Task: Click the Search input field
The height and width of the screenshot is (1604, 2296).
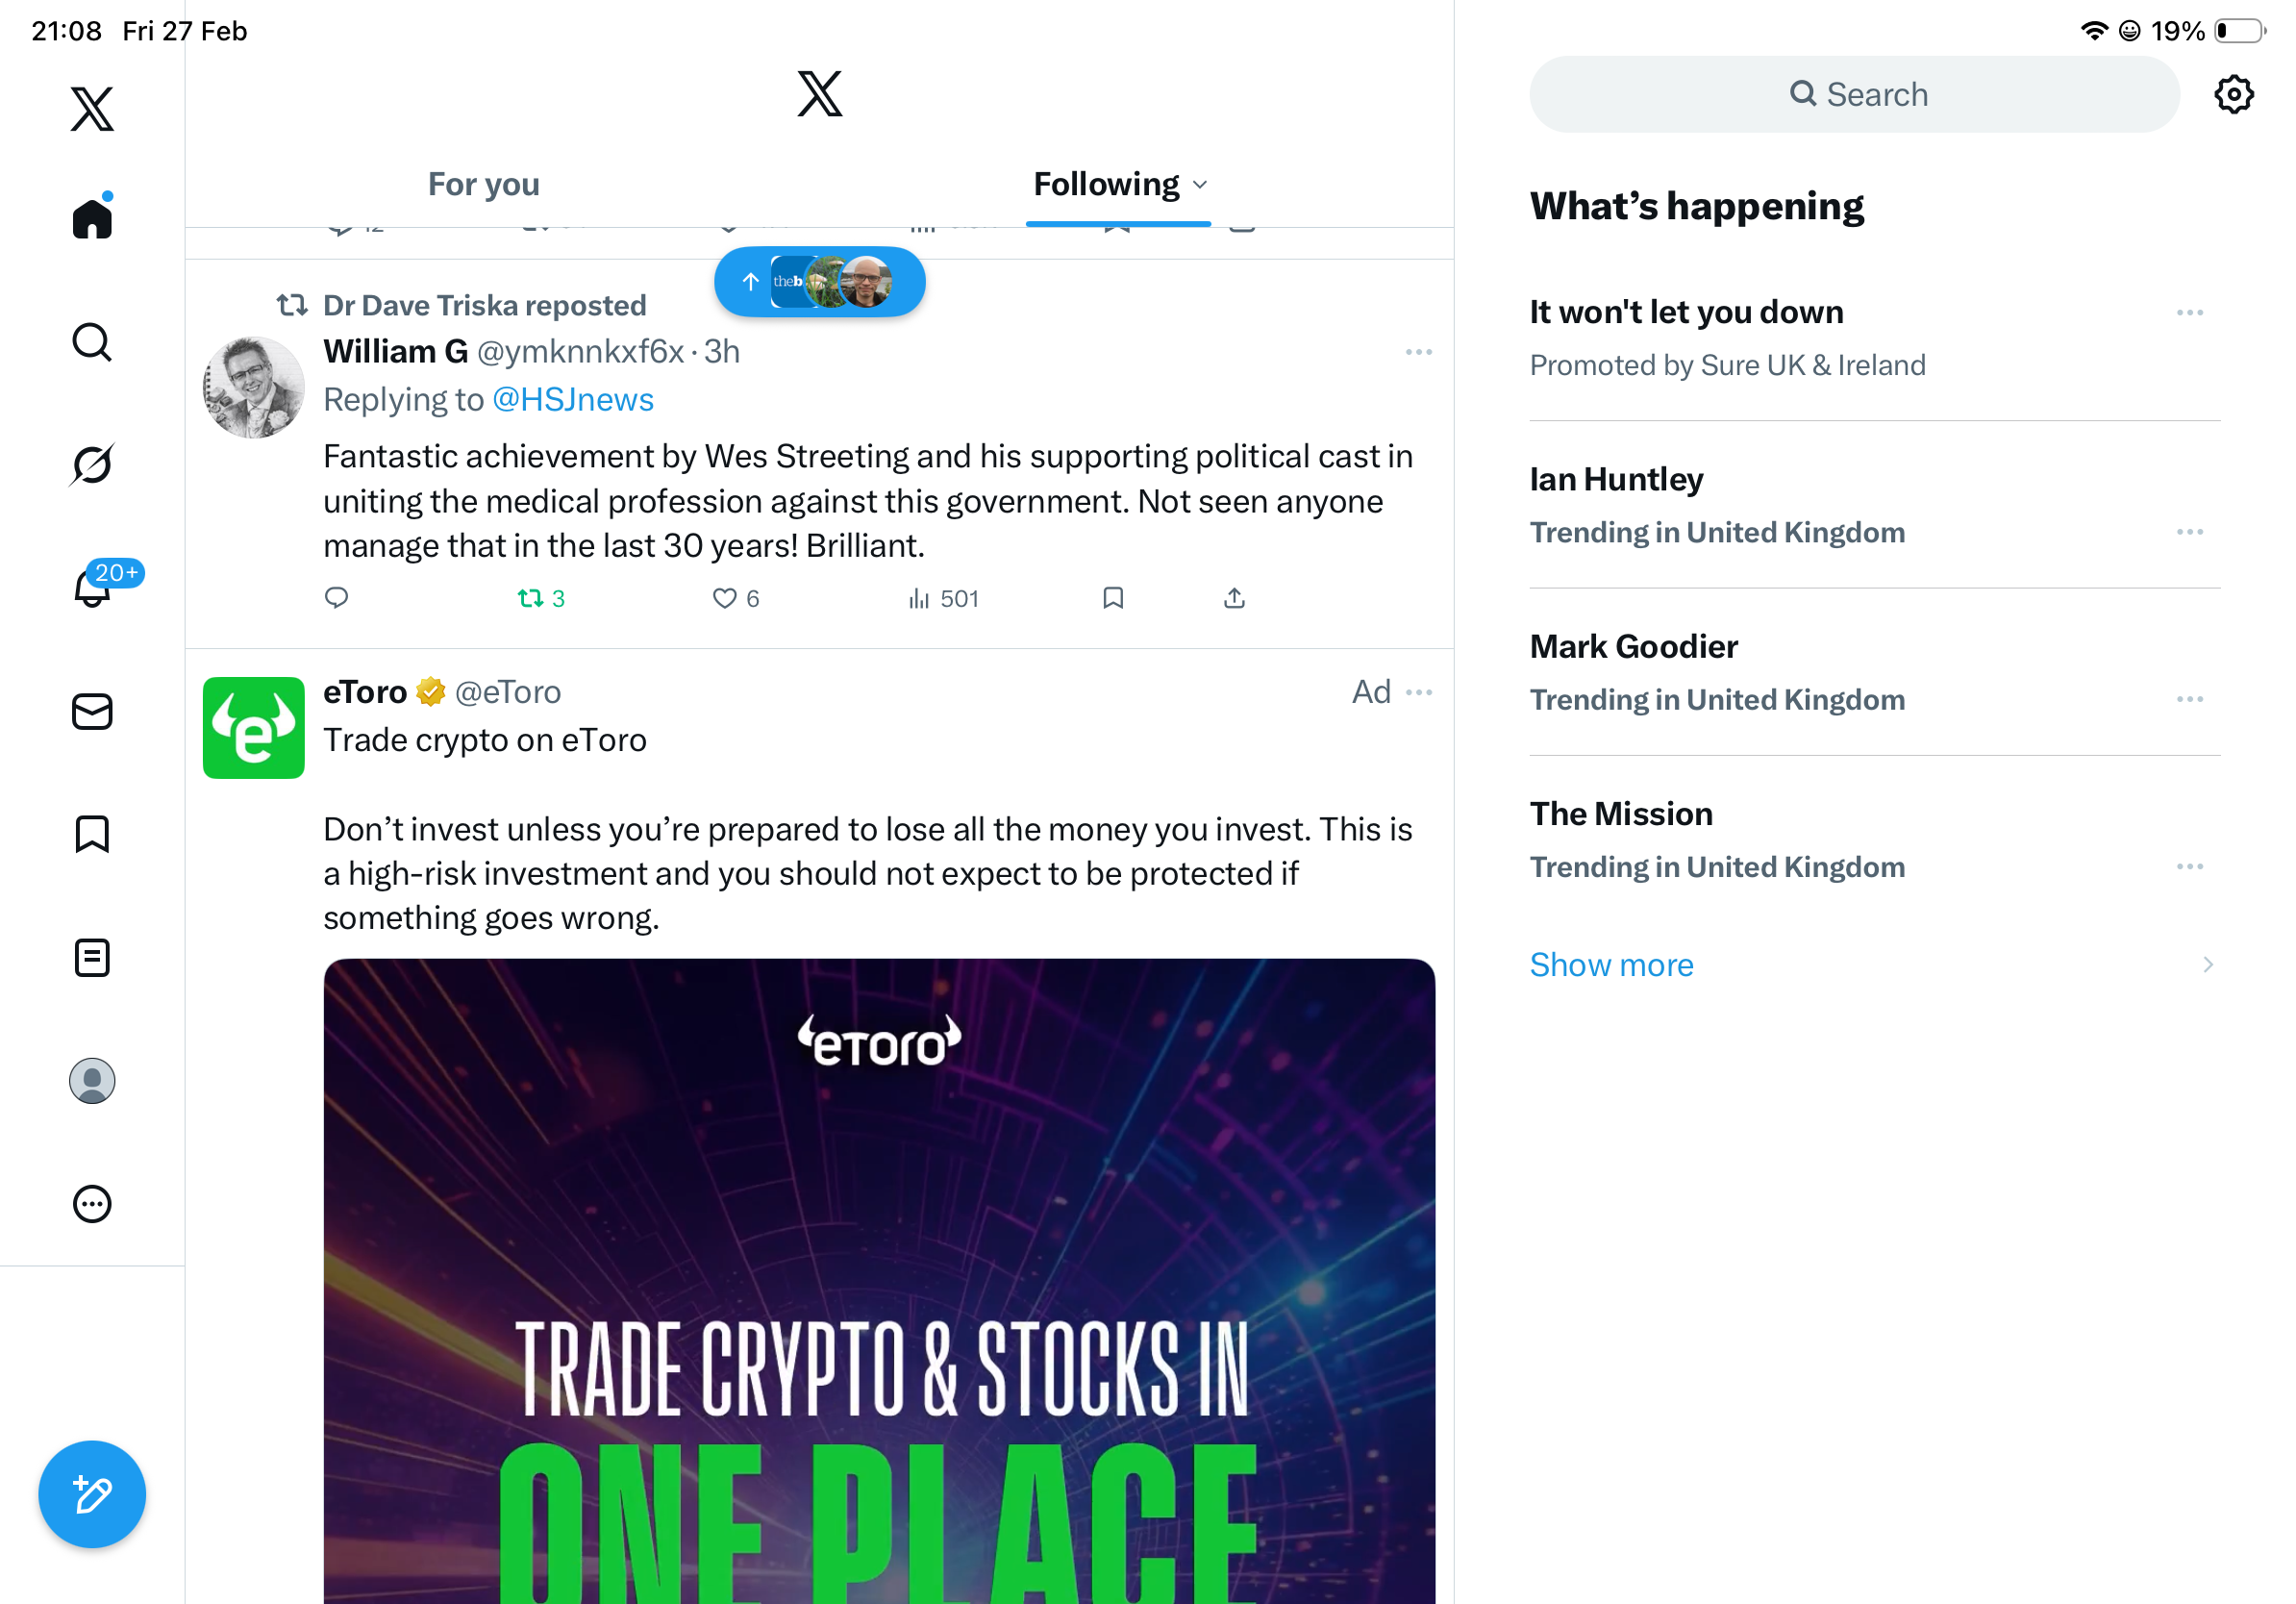Action: tap(1854, 95)
